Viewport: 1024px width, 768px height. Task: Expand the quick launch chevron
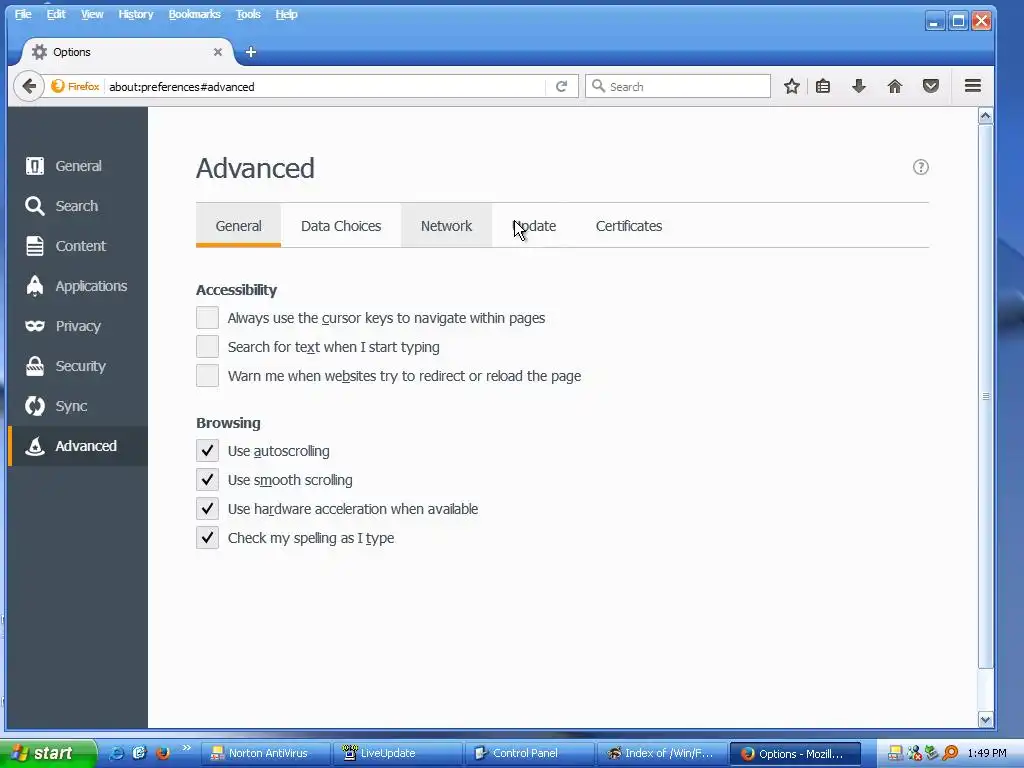click(187, 748)
